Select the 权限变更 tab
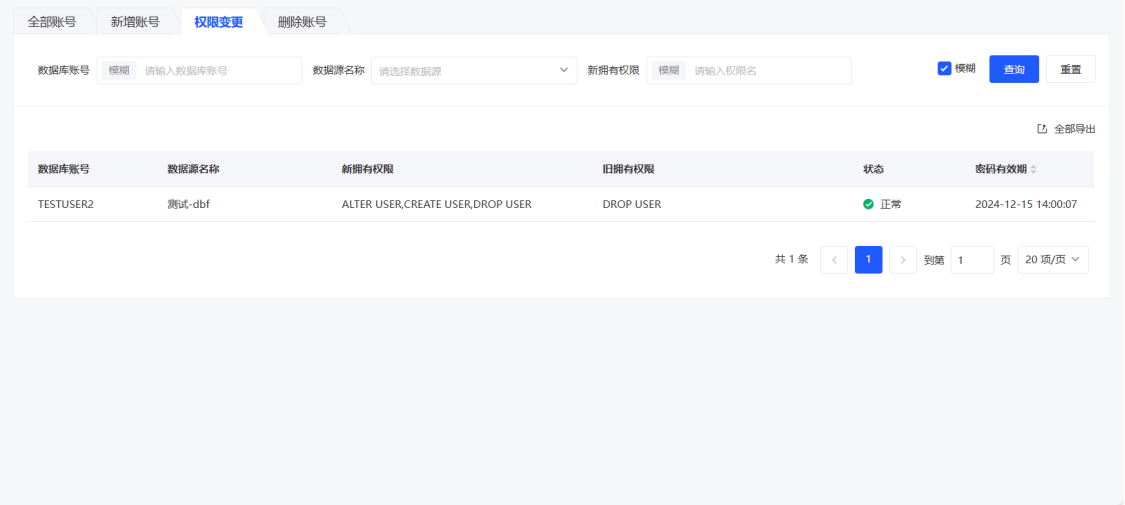The width and height of the screenshot is (1125, 505). [x=219, y=22]
